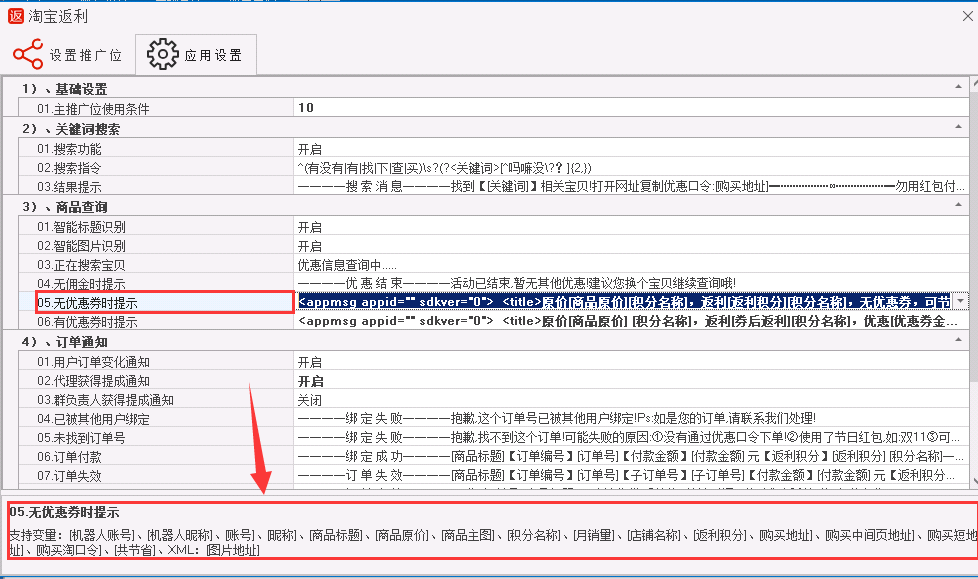Close the 淘宝返利 window
The height and width of the screenshot is (579, 978).
click(x=967, y=16)
